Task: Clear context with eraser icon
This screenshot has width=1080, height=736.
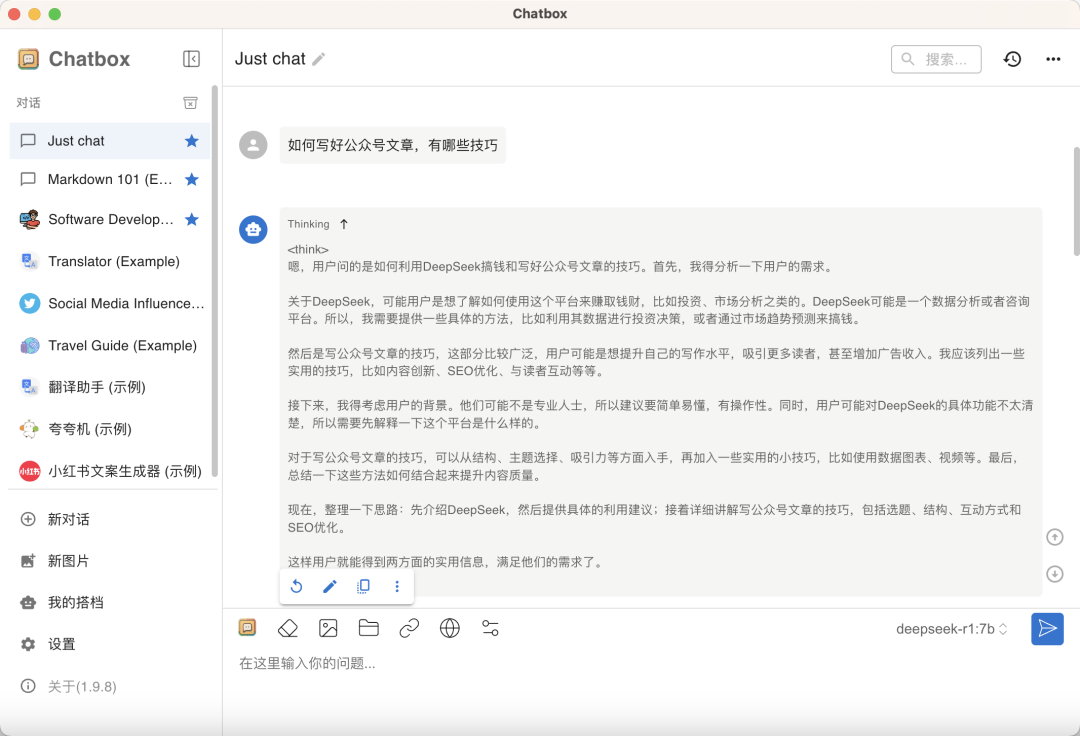Action: 288,628
